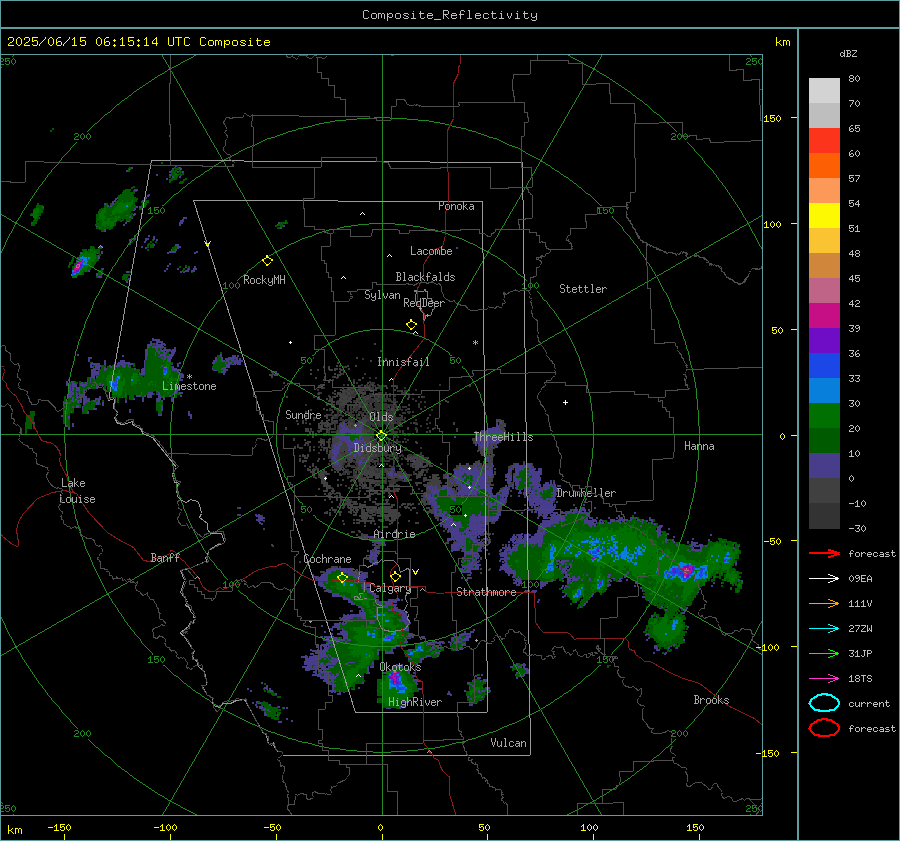The image size is (900, 841).
Task: Click the red forecast arrow legend icon
Action: (x=824, y=553)
